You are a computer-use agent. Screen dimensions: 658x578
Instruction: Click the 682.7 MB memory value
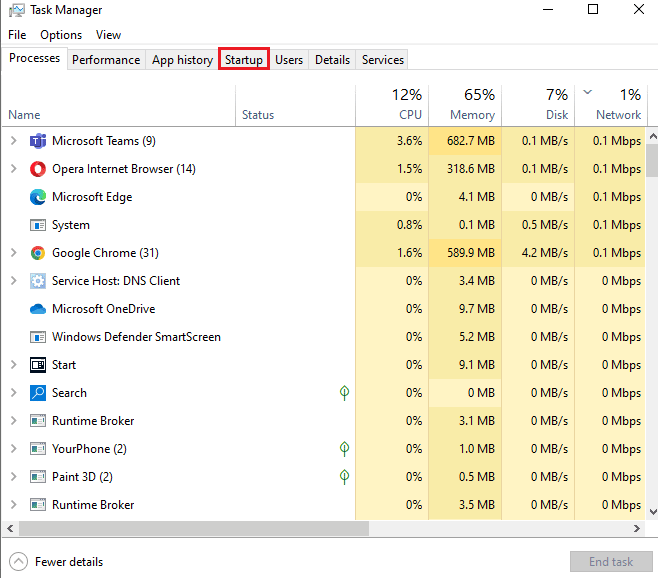tap(471, 141)
